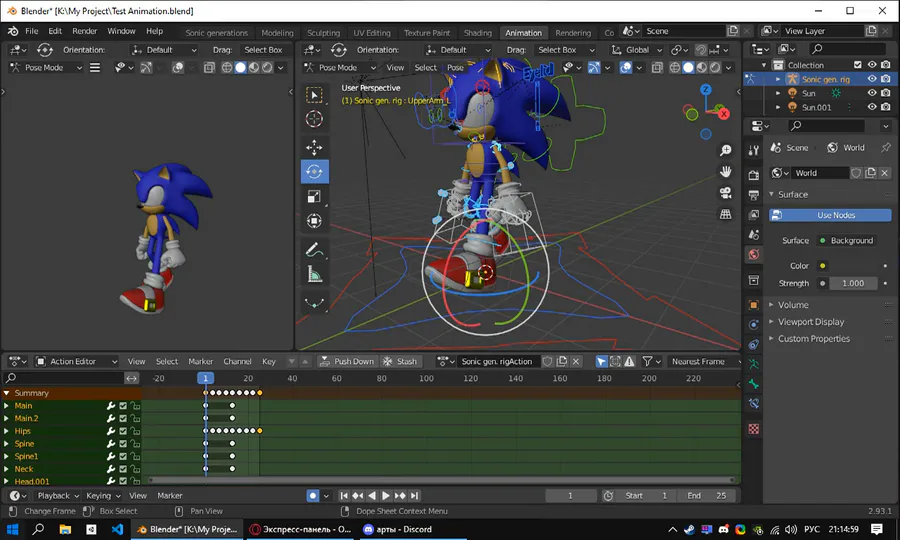
Task: Switch to the Modeling workspace tab
Action: 277,33
